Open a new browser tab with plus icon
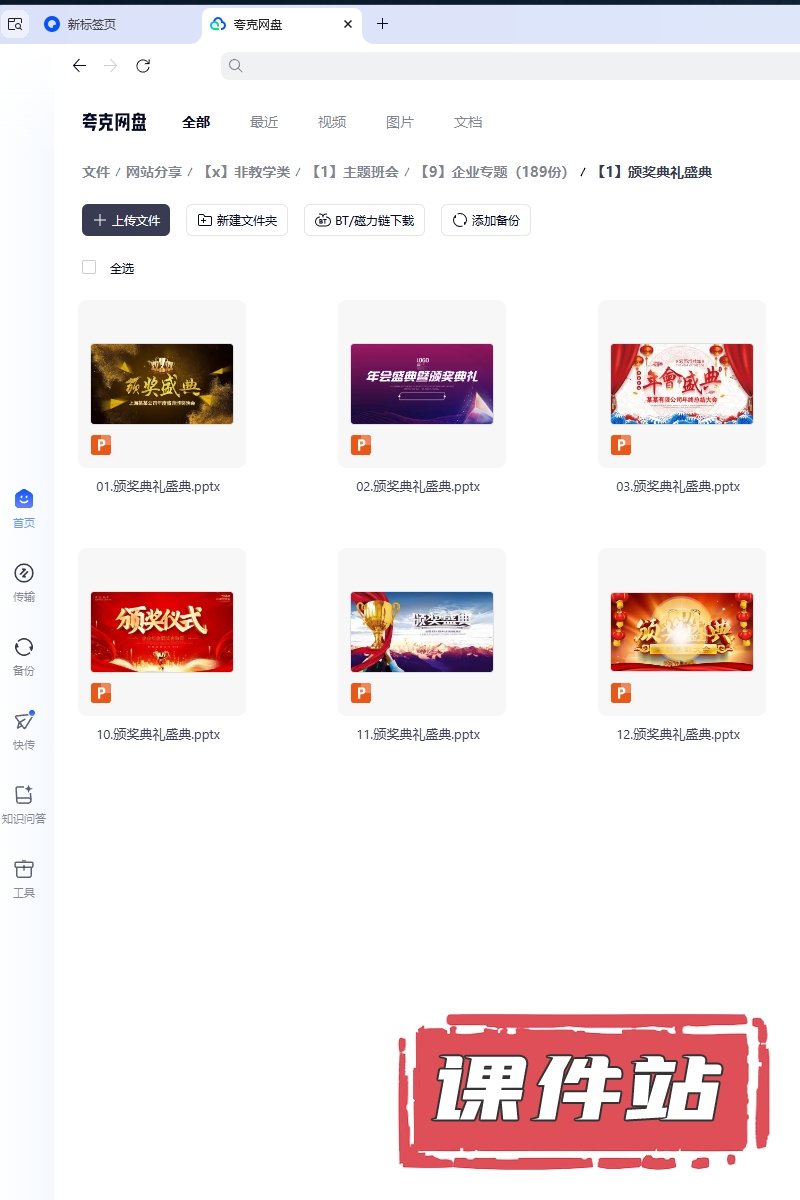 (382, 24)
